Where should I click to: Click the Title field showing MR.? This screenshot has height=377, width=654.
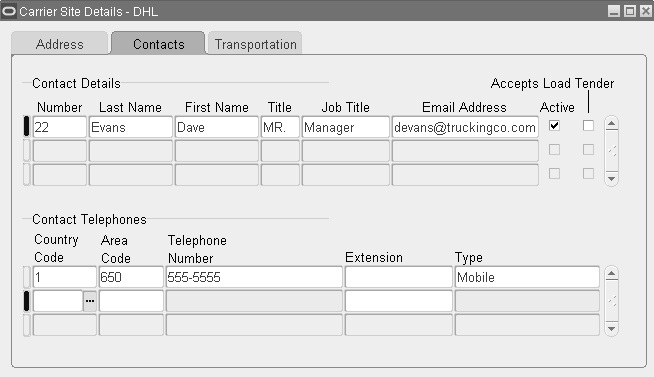[x=280, y=127]
